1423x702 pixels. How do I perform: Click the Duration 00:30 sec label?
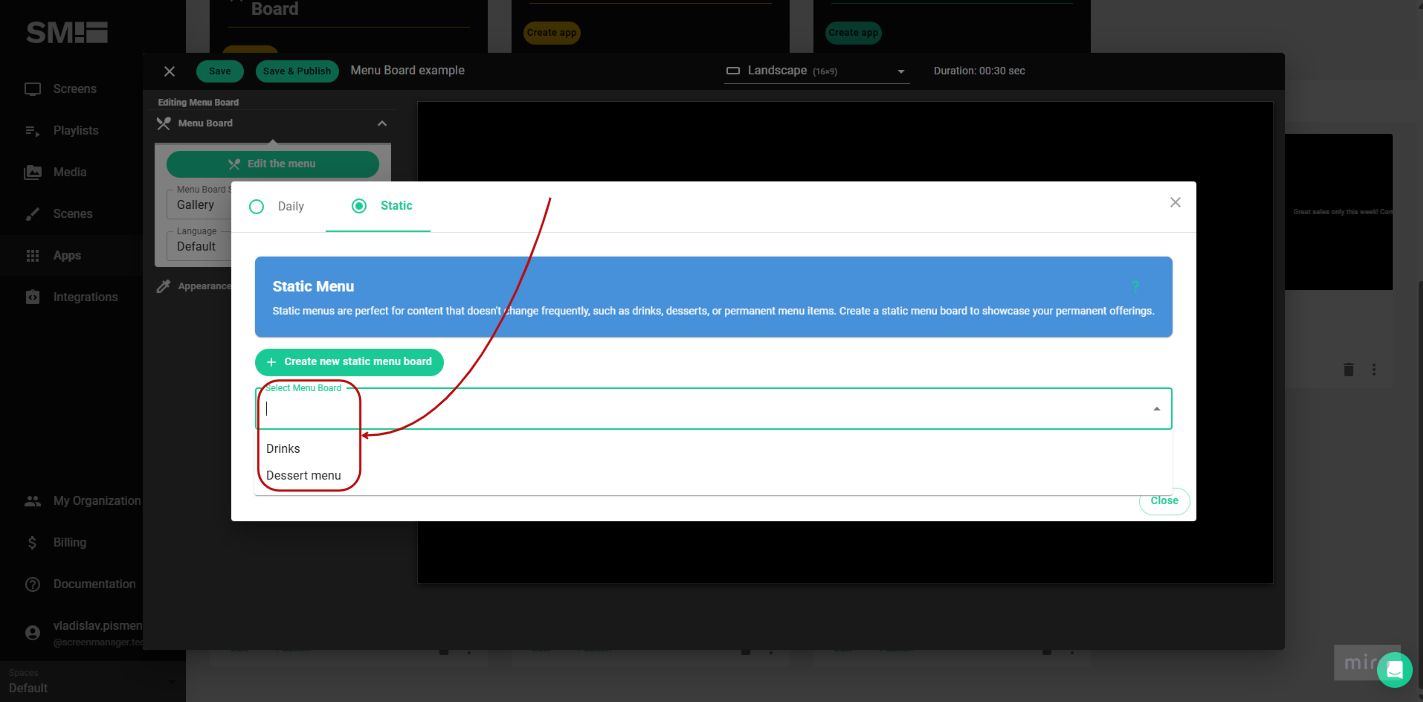point(979,71)
